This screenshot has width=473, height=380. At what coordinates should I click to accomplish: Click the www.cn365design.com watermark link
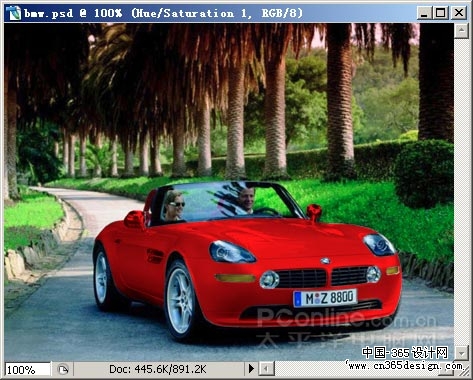pyautogui.click(x=404, y=366)
